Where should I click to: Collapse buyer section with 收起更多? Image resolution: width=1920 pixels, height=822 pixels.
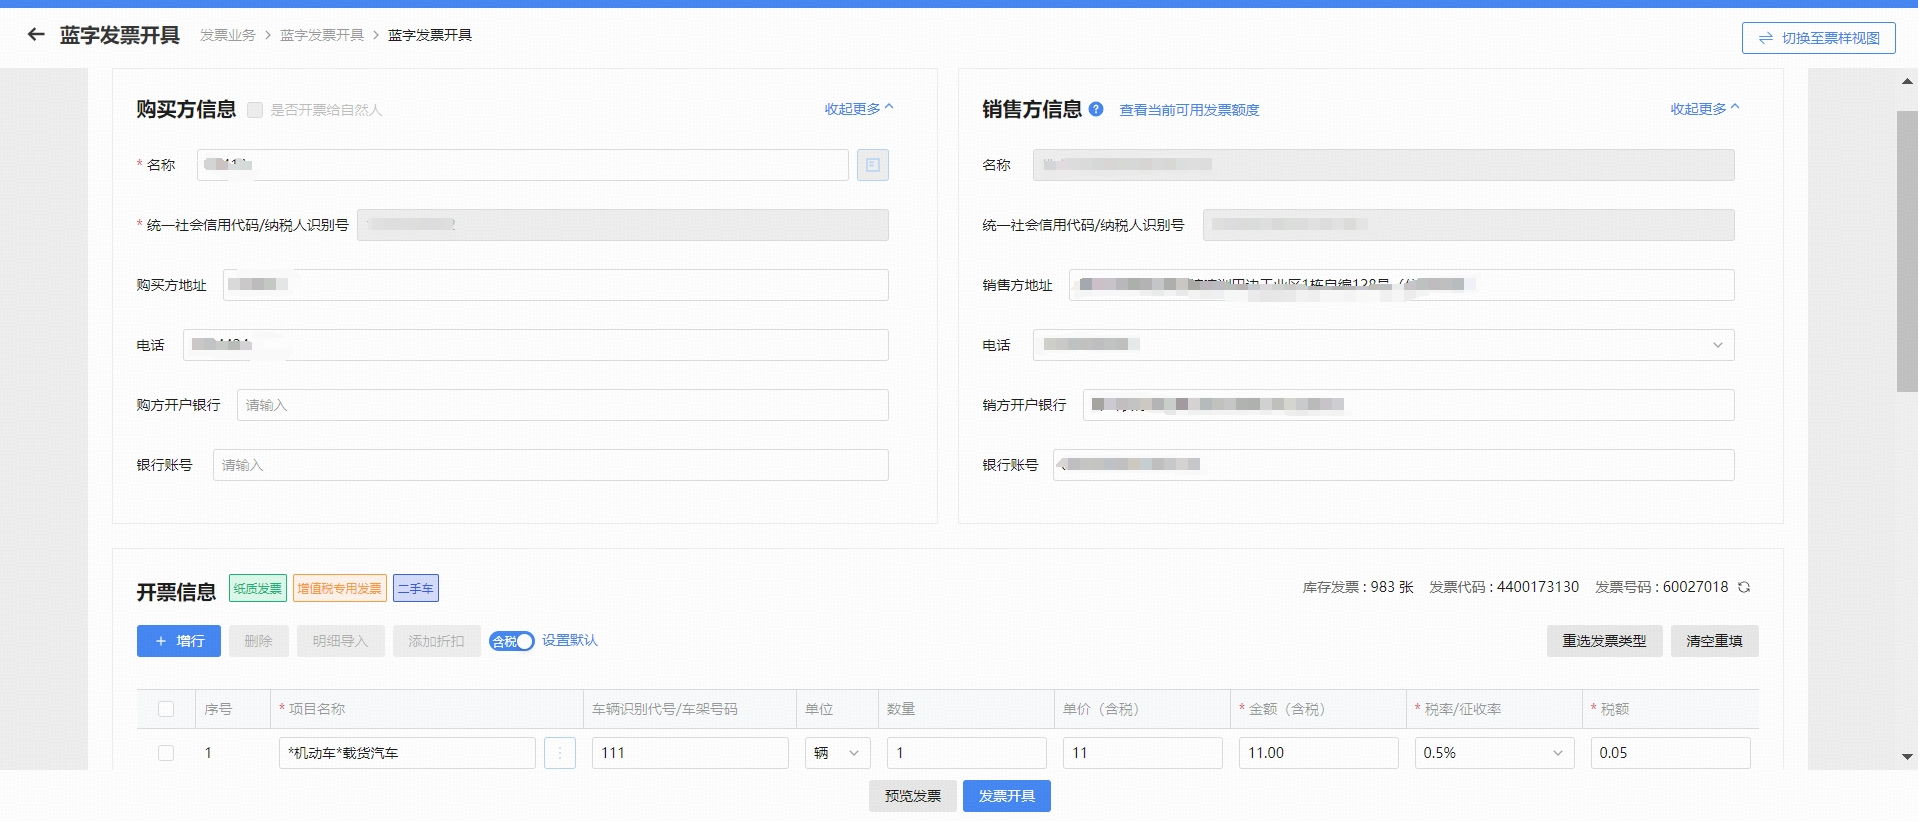pos(858,109)
